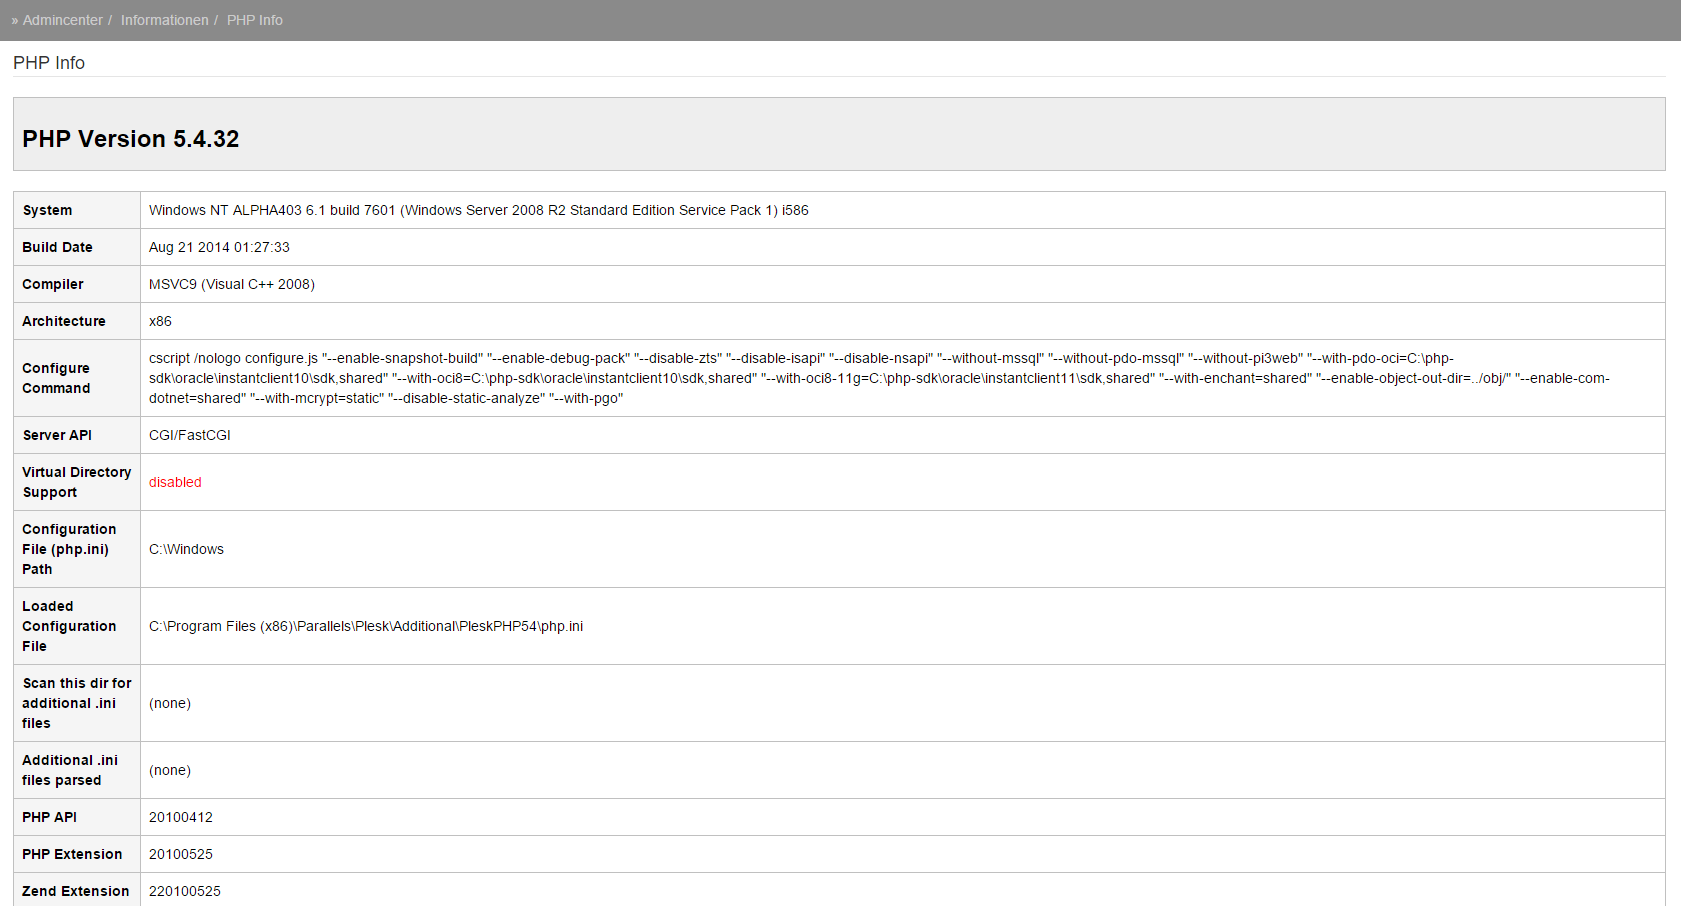Click the PHP API label
The height and width of the screenshot is (906, 1681).
tap(49, 817)
